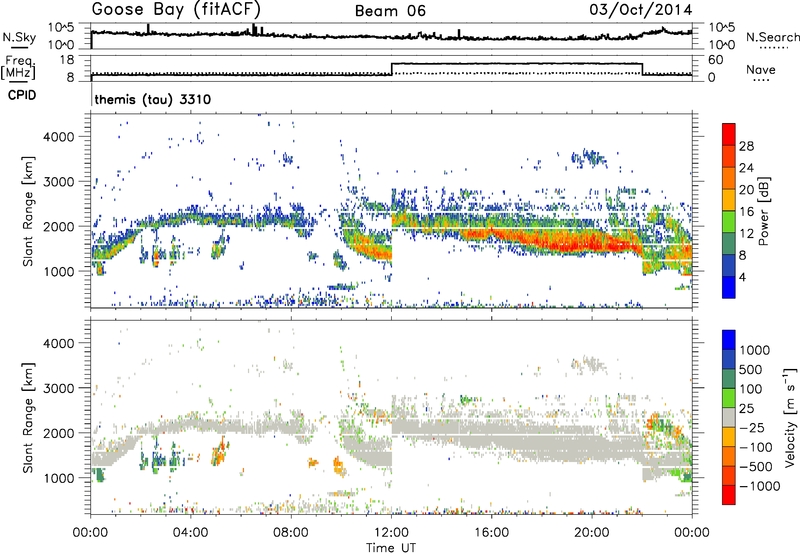Click the 'themis (tau) 3310' text

pos(153,99)
